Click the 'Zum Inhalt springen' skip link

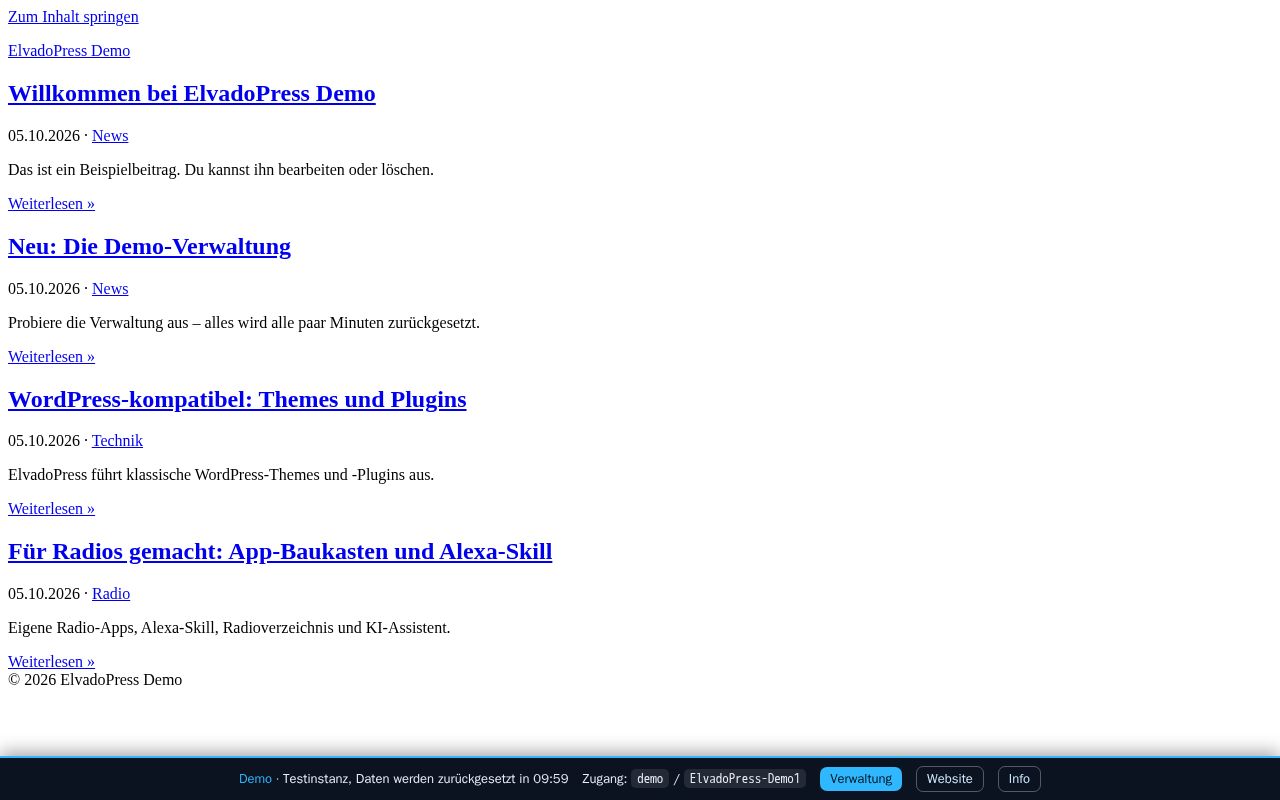73,17
